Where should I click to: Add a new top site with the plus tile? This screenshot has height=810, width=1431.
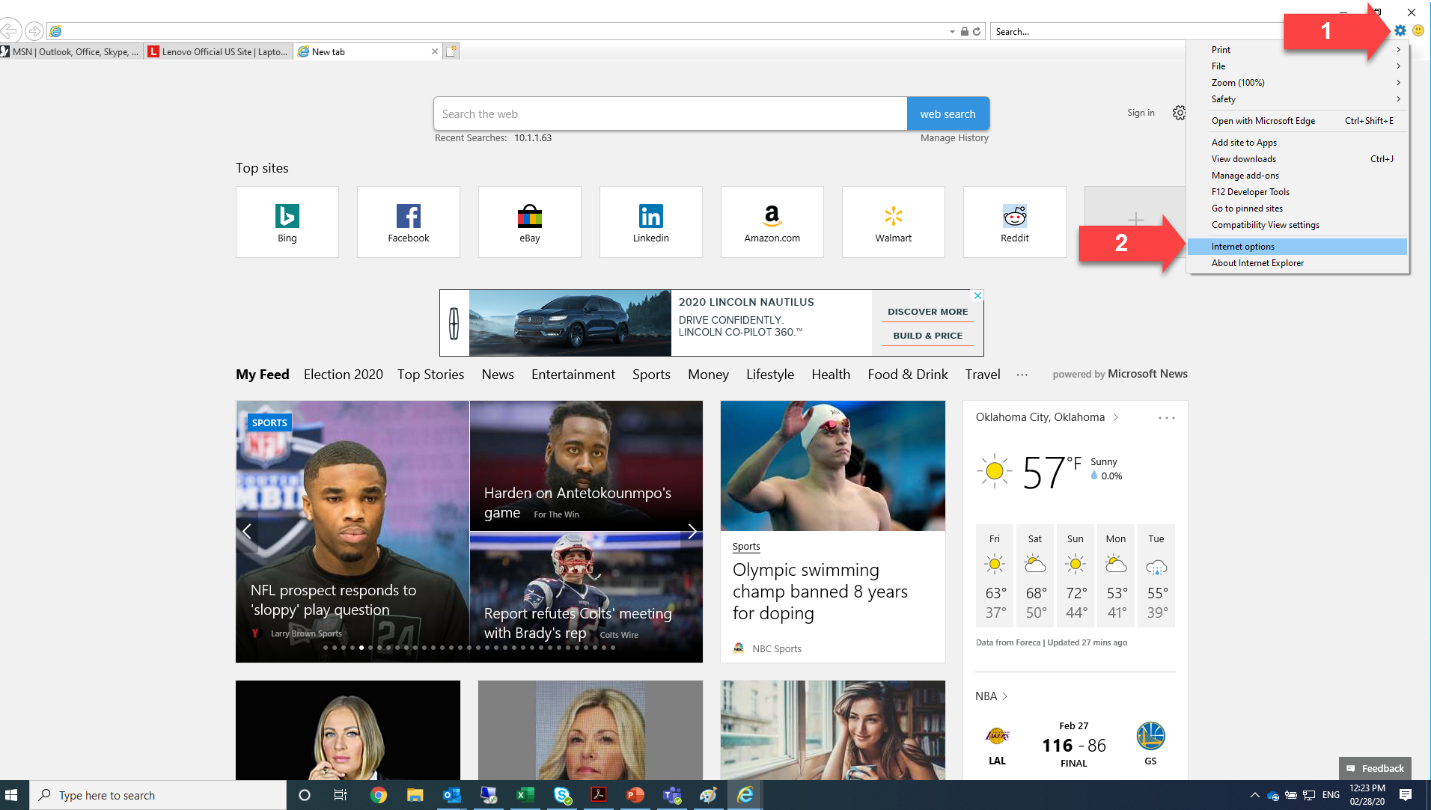point(1135,218)
